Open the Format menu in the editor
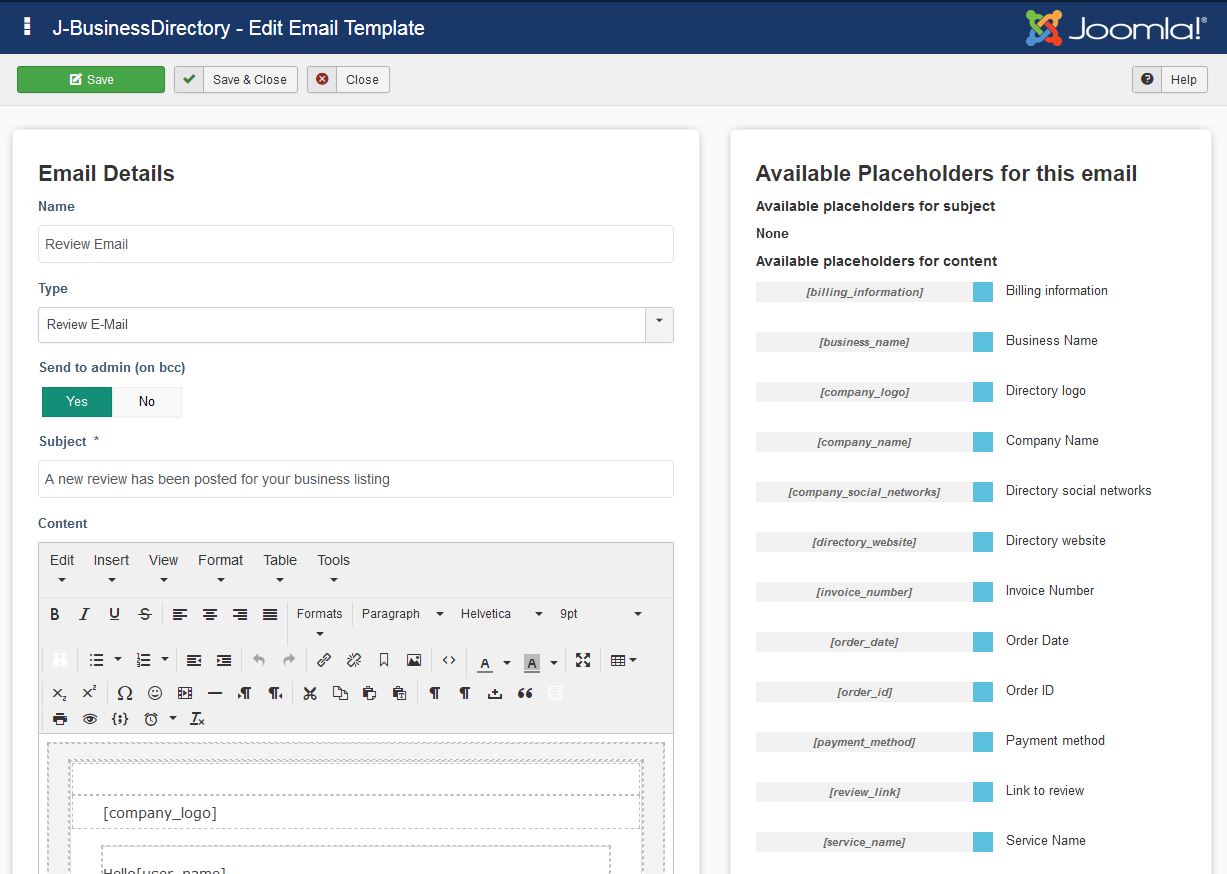The image size is (1227, 874). [x=220, y=569]
